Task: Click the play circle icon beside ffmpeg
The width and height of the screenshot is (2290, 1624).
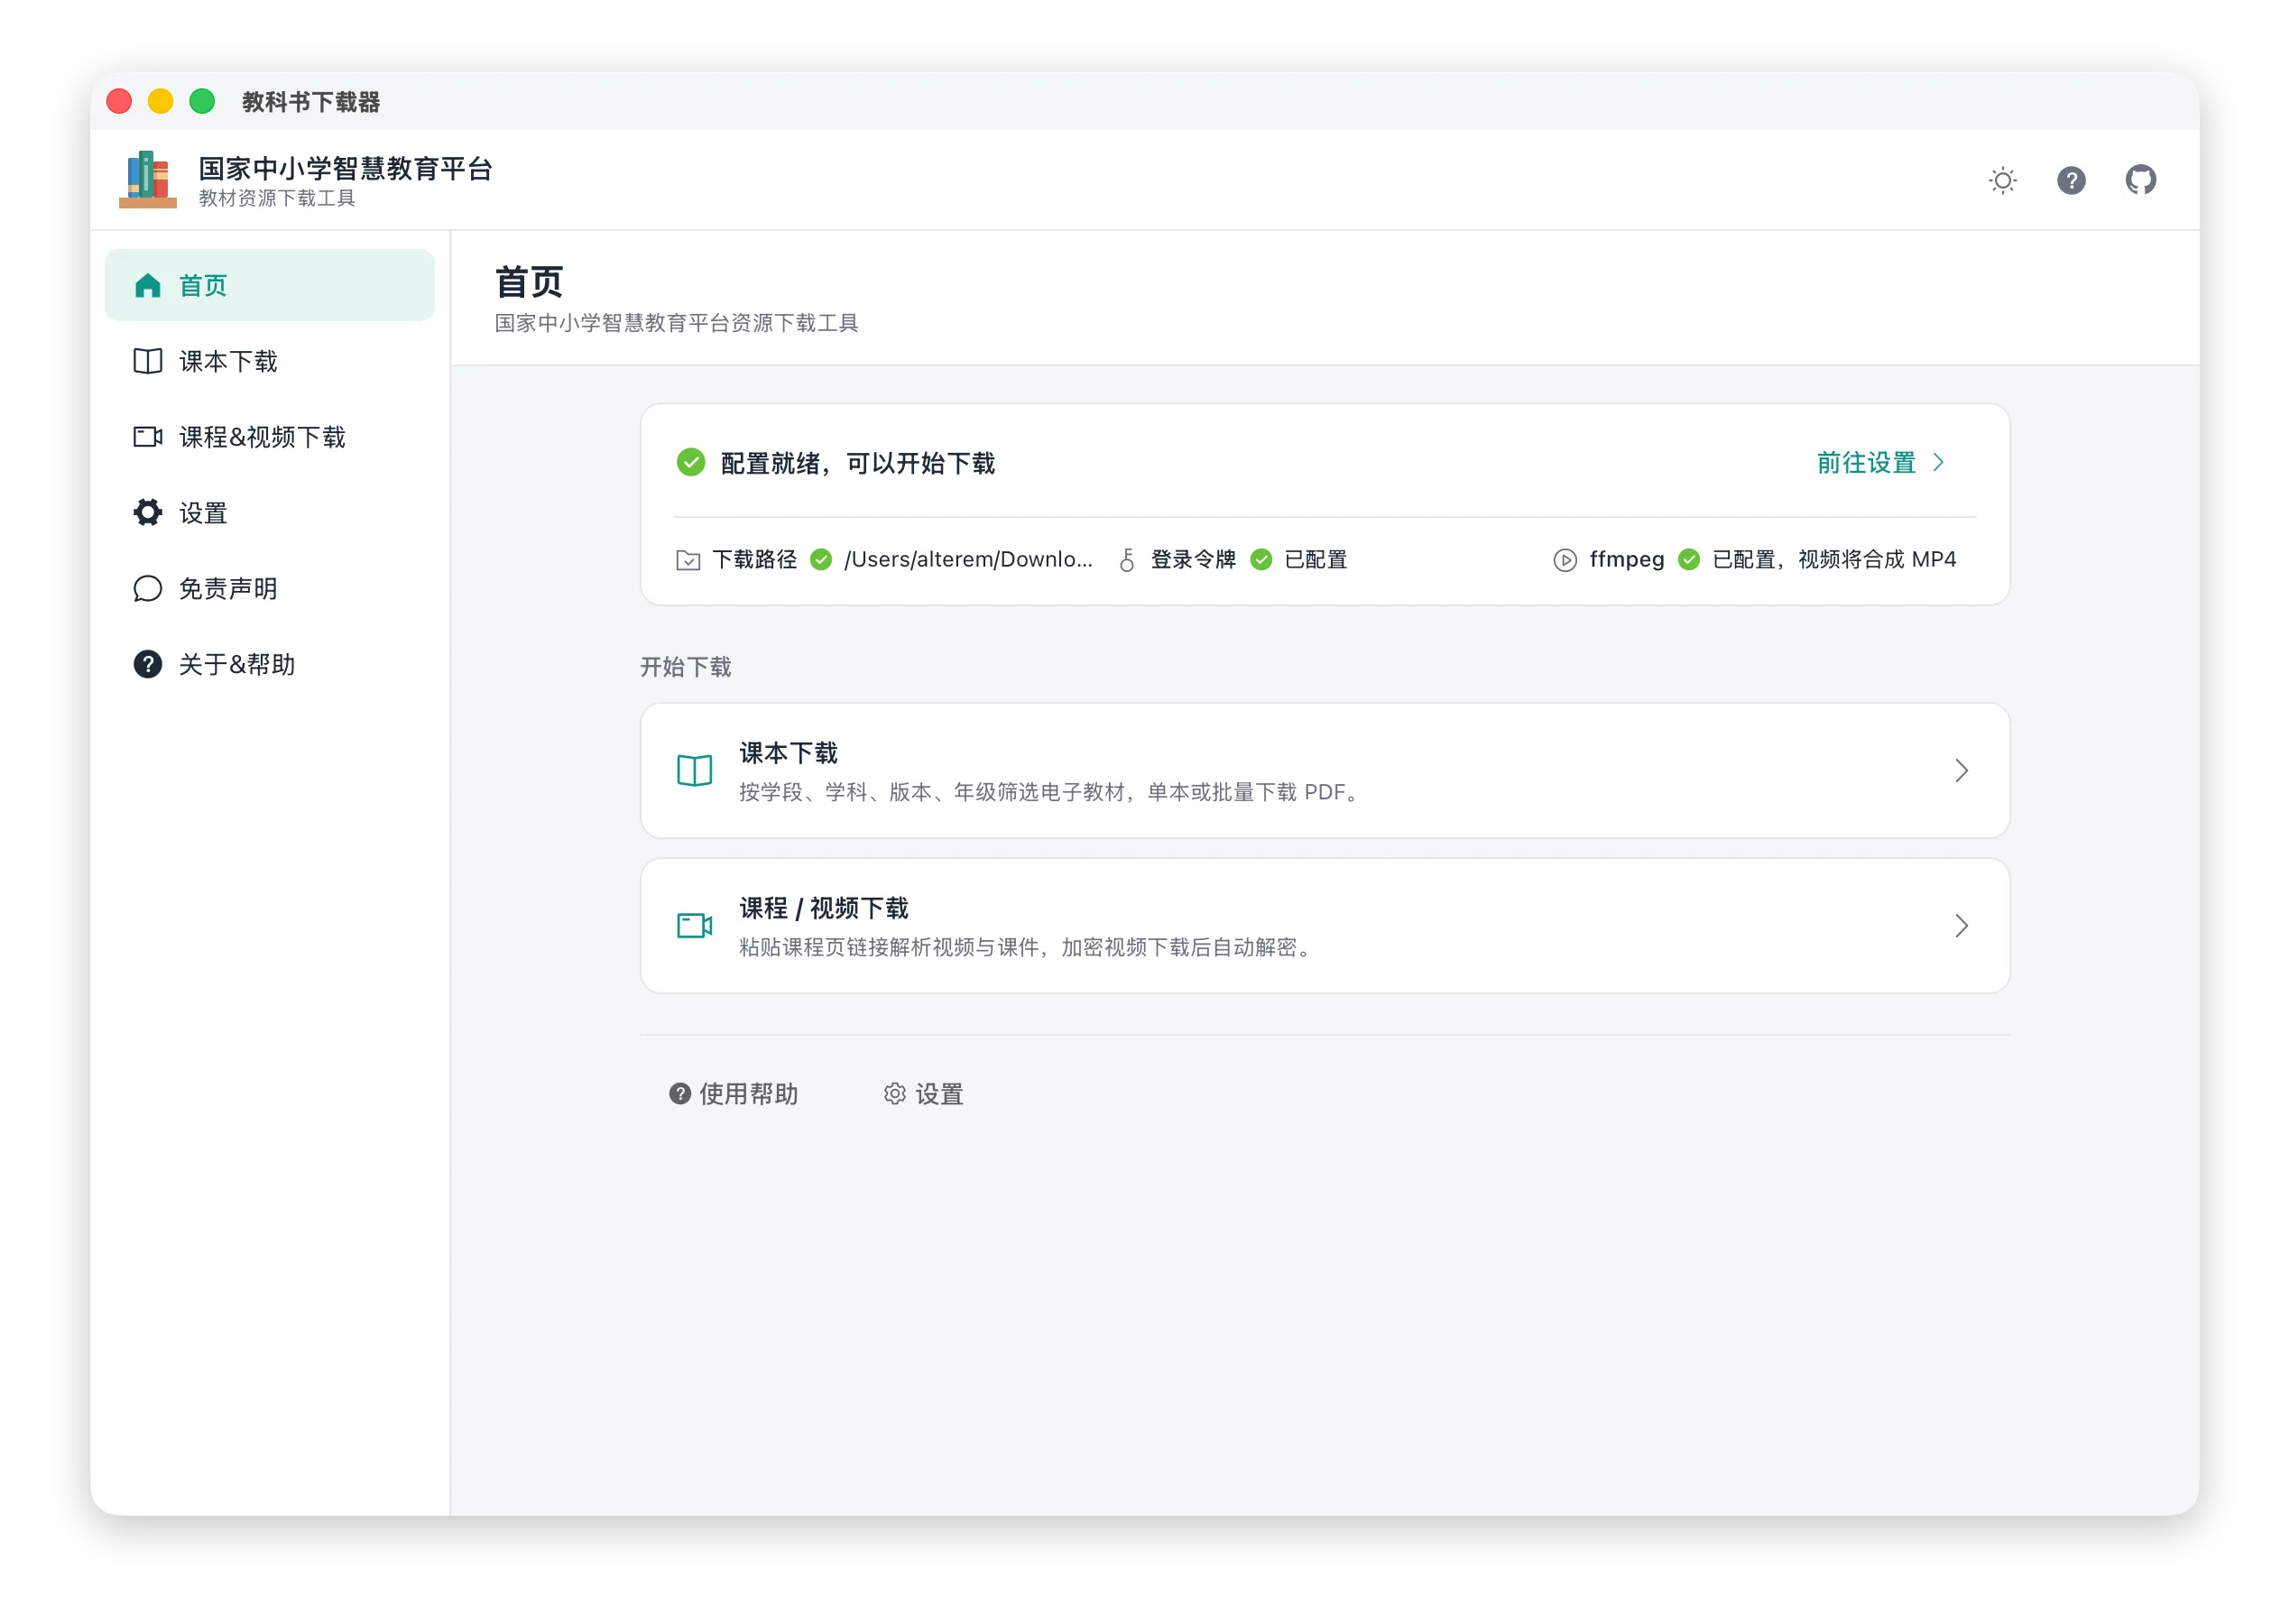Action: [x=1565, y=561]
